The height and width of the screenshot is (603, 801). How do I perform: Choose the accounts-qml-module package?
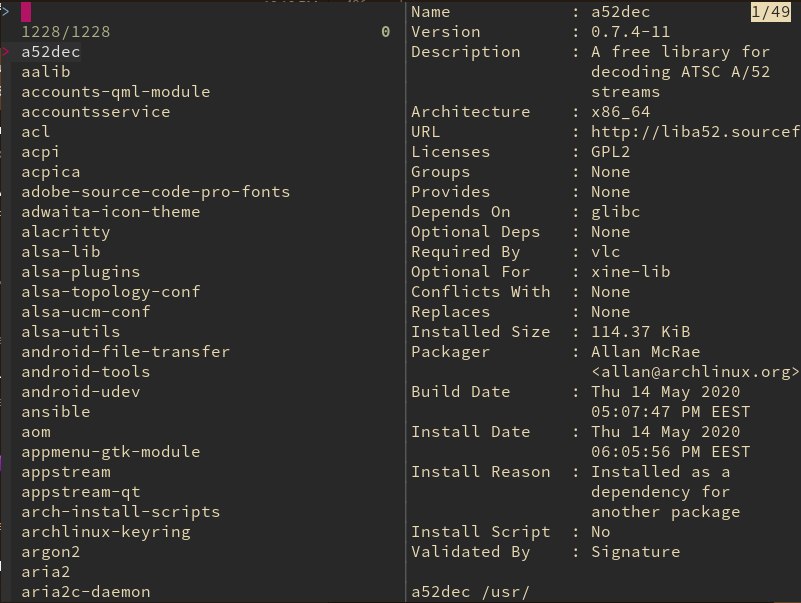click(115, 92)
